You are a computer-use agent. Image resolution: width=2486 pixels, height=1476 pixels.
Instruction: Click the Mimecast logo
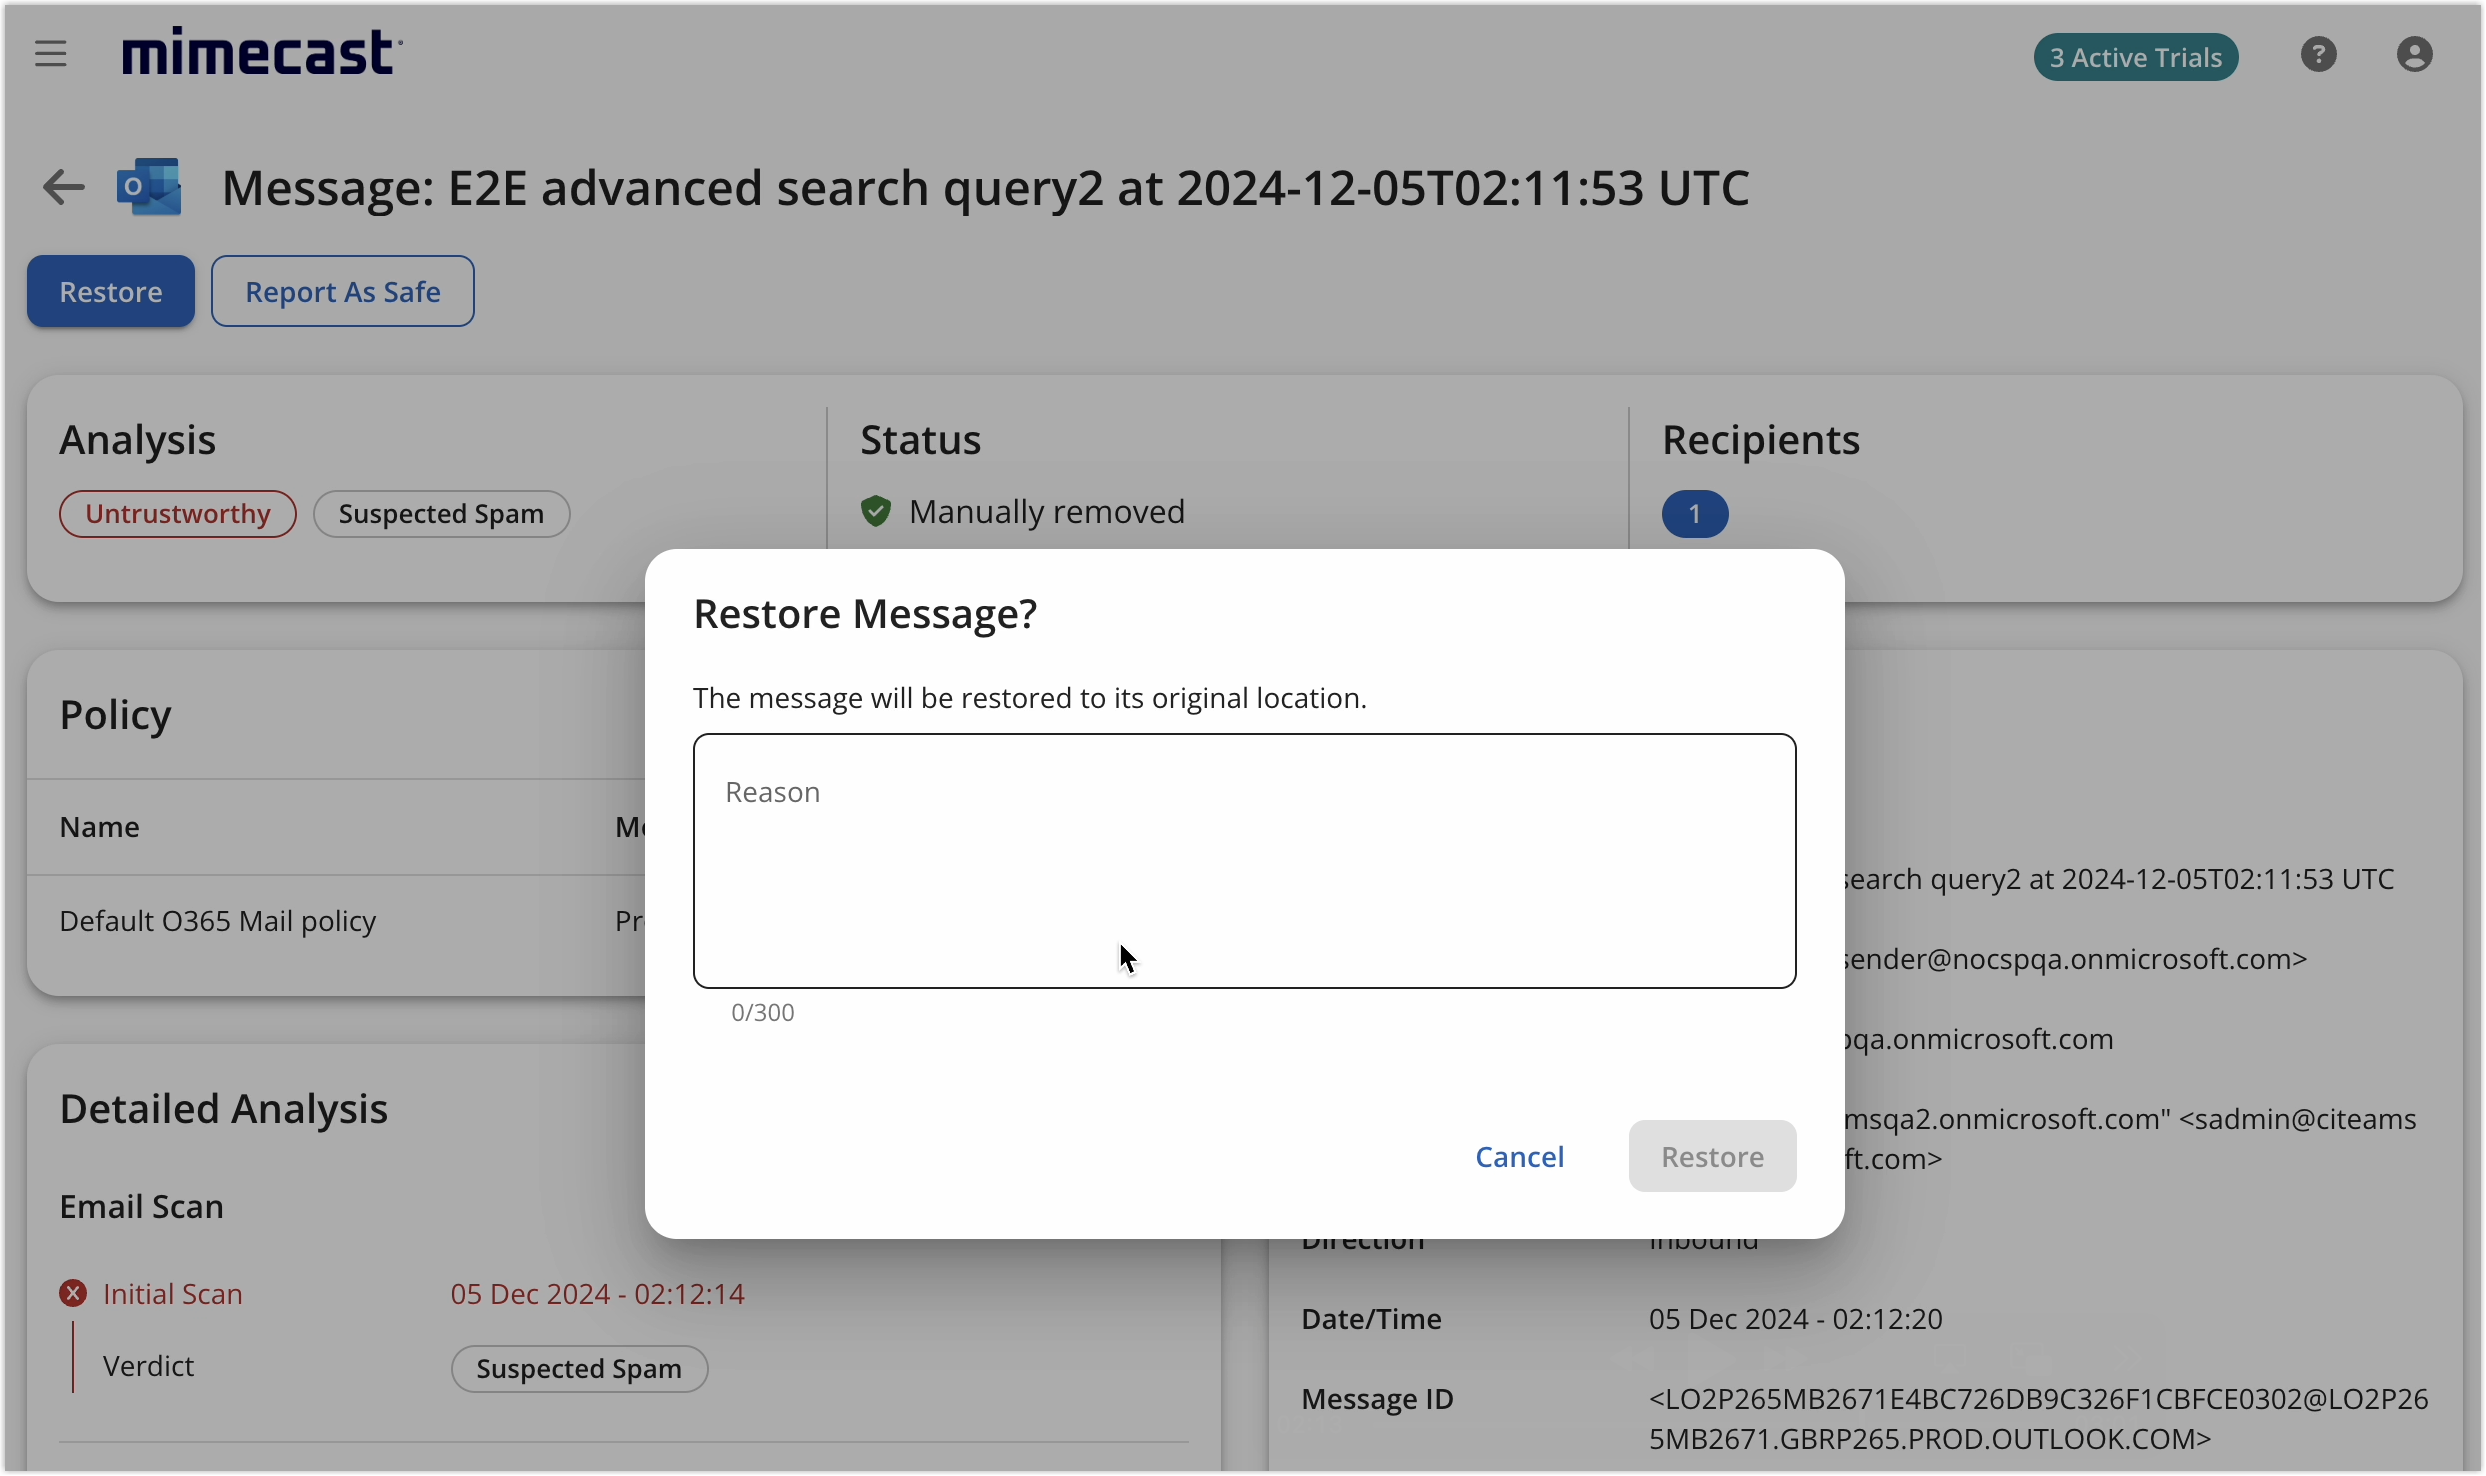pyautogui.click(x=262, y=53)
